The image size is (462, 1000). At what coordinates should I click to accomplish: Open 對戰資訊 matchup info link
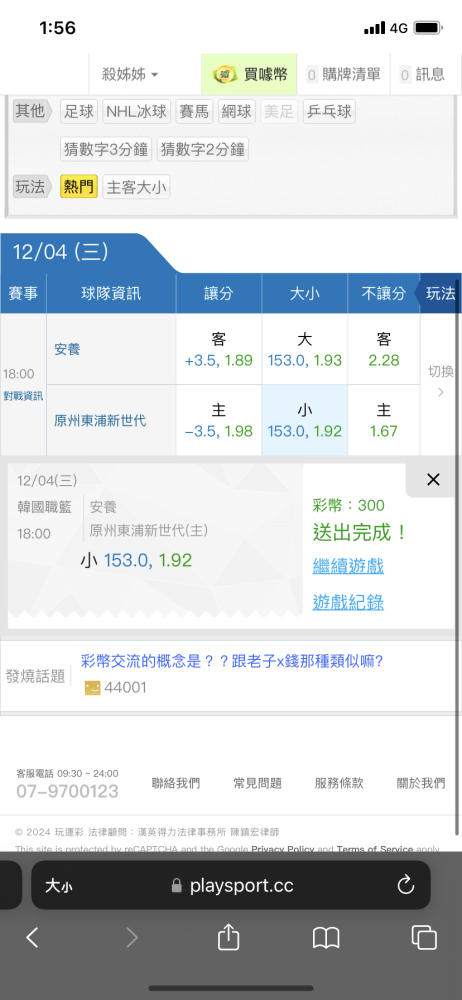(23, 396)
